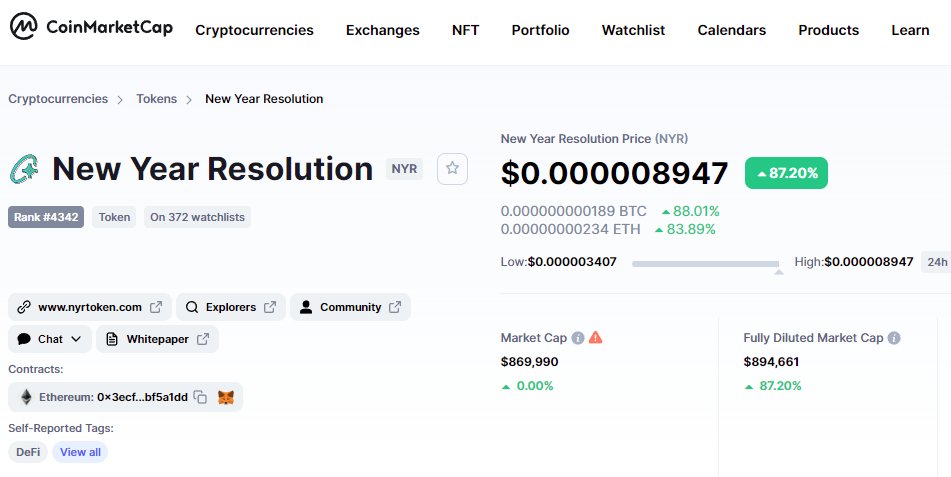This screenshot has width=951, height=477.
Task: Click the low-high price range bar
Action: [x=706, y=264]
